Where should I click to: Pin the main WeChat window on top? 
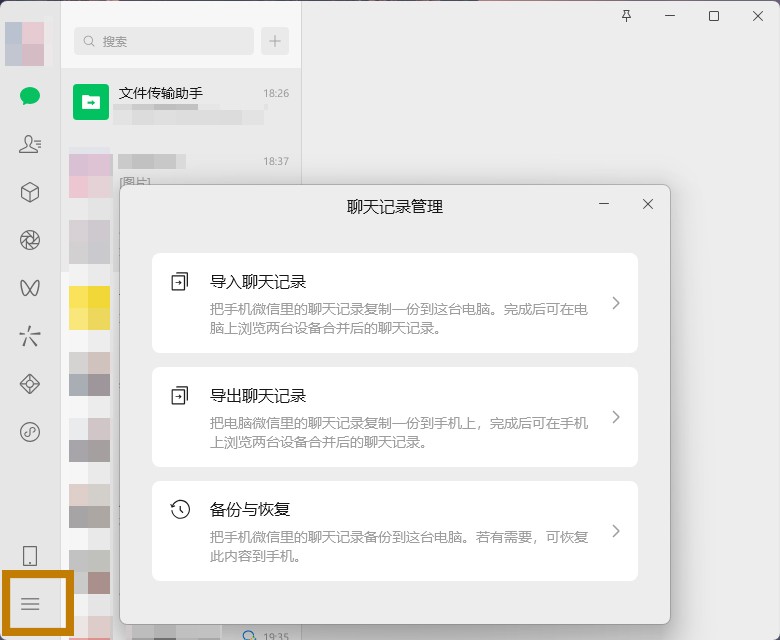(x=627, y=16)
